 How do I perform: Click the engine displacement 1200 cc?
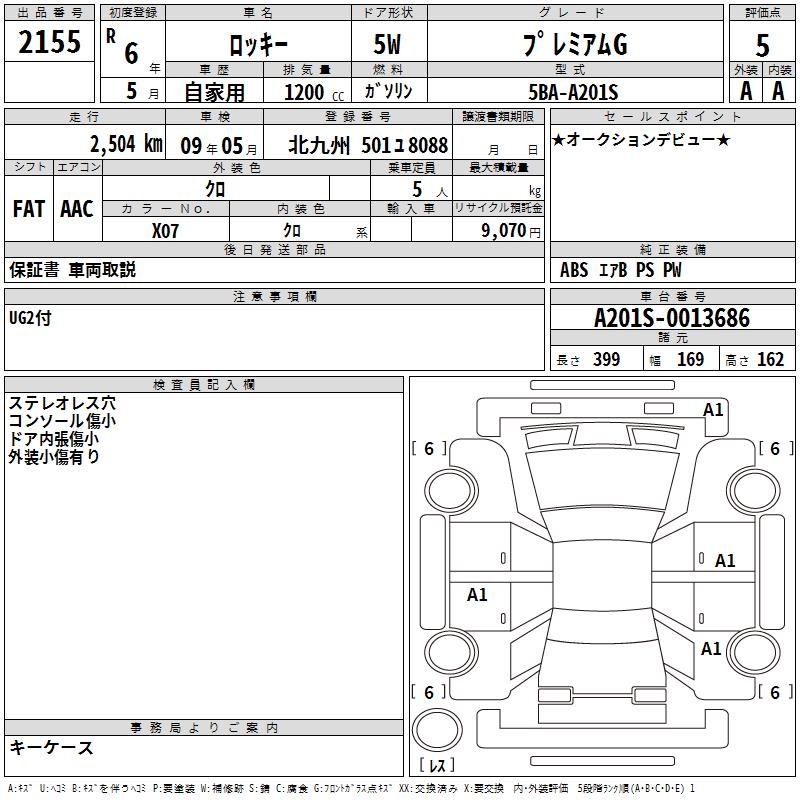click(x=314, y=92)
